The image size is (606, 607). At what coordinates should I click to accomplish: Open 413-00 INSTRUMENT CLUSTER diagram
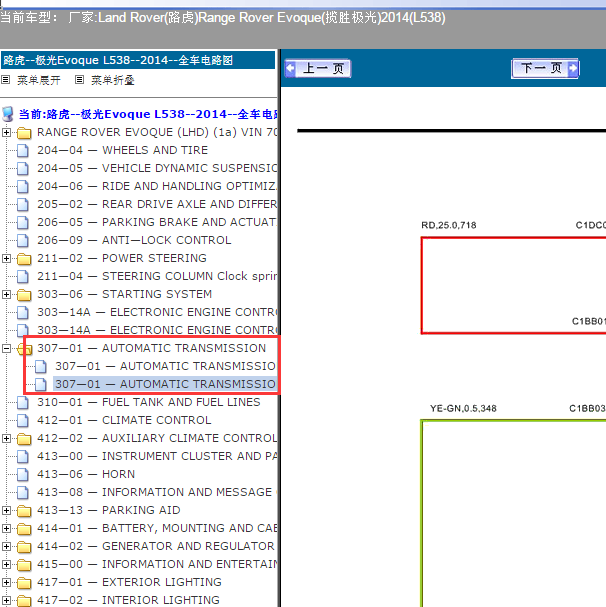(157, 456)
